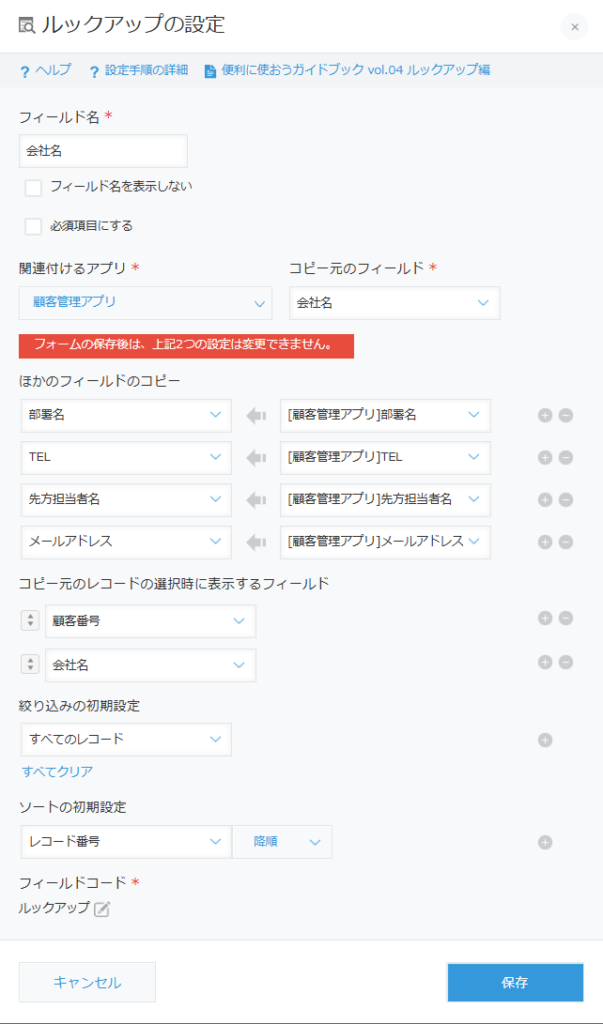Add a filter condition with the plus icon

(x=545, y=740)
